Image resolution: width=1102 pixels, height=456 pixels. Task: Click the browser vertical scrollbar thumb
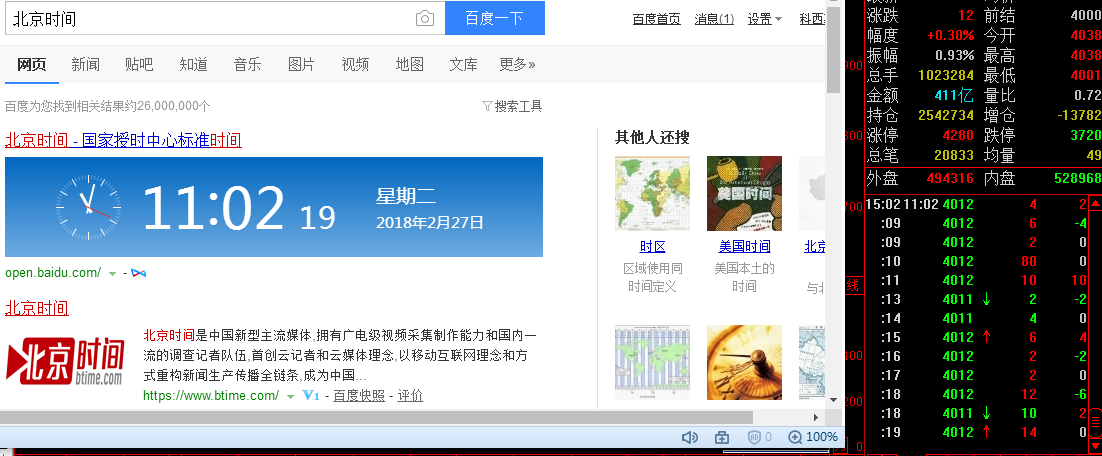[834, 49]
